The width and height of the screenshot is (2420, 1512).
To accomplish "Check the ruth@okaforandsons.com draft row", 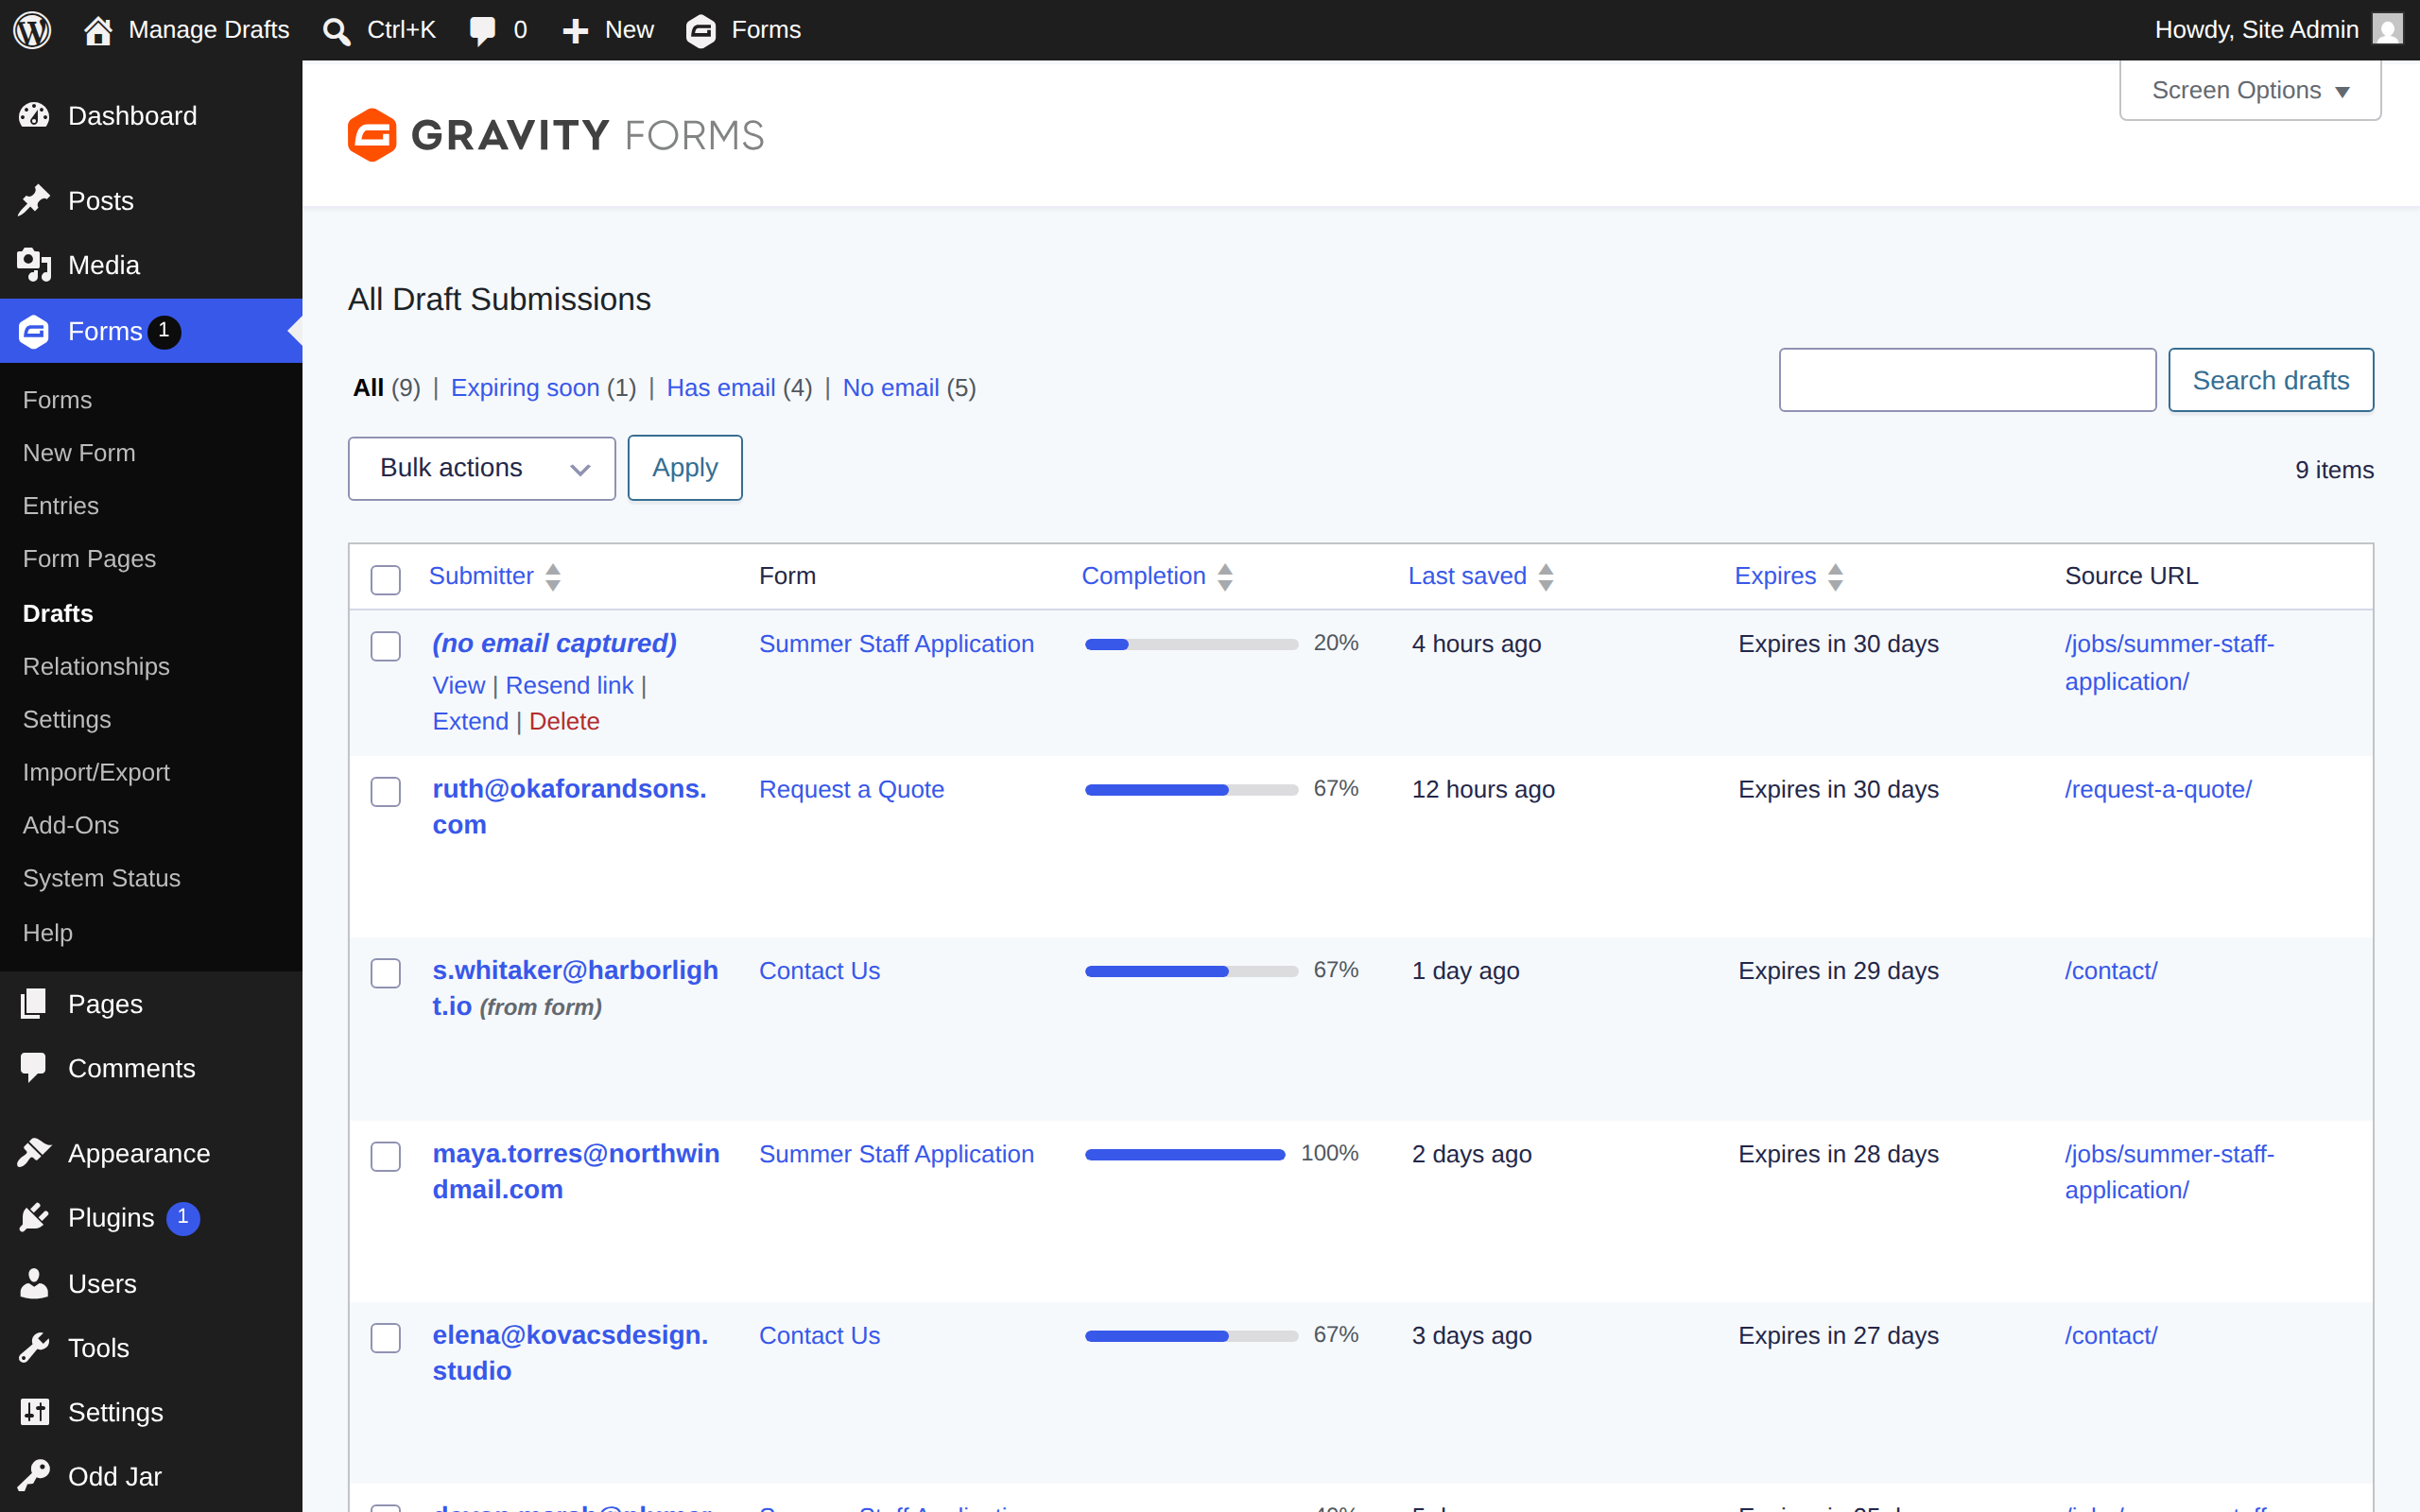I will [385, 792].
